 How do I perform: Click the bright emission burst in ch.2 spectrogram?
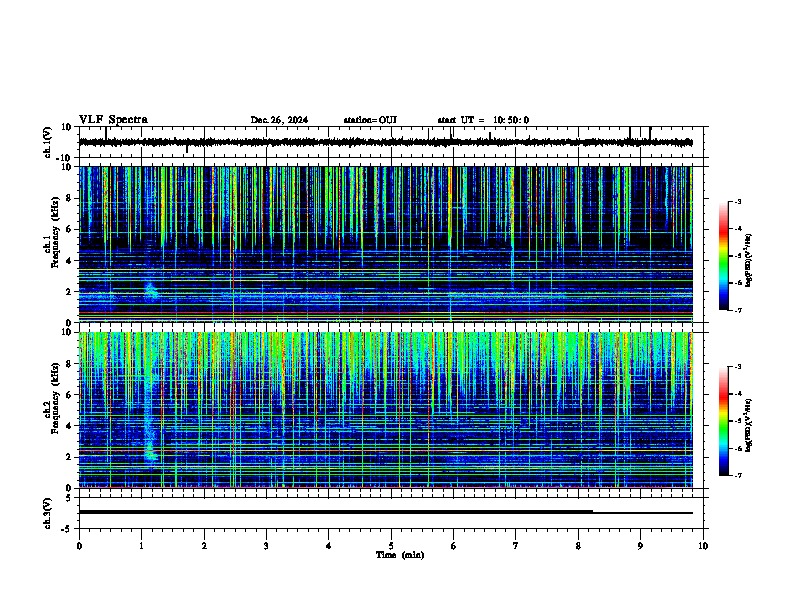[x=150, y=451]
